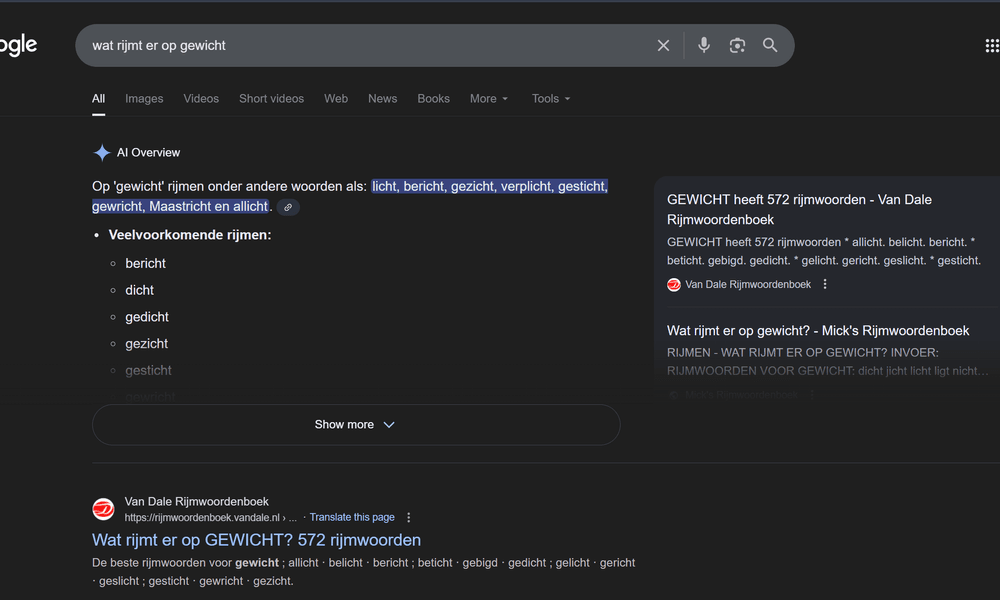Open the Books search tab

[x=433, y=98]
